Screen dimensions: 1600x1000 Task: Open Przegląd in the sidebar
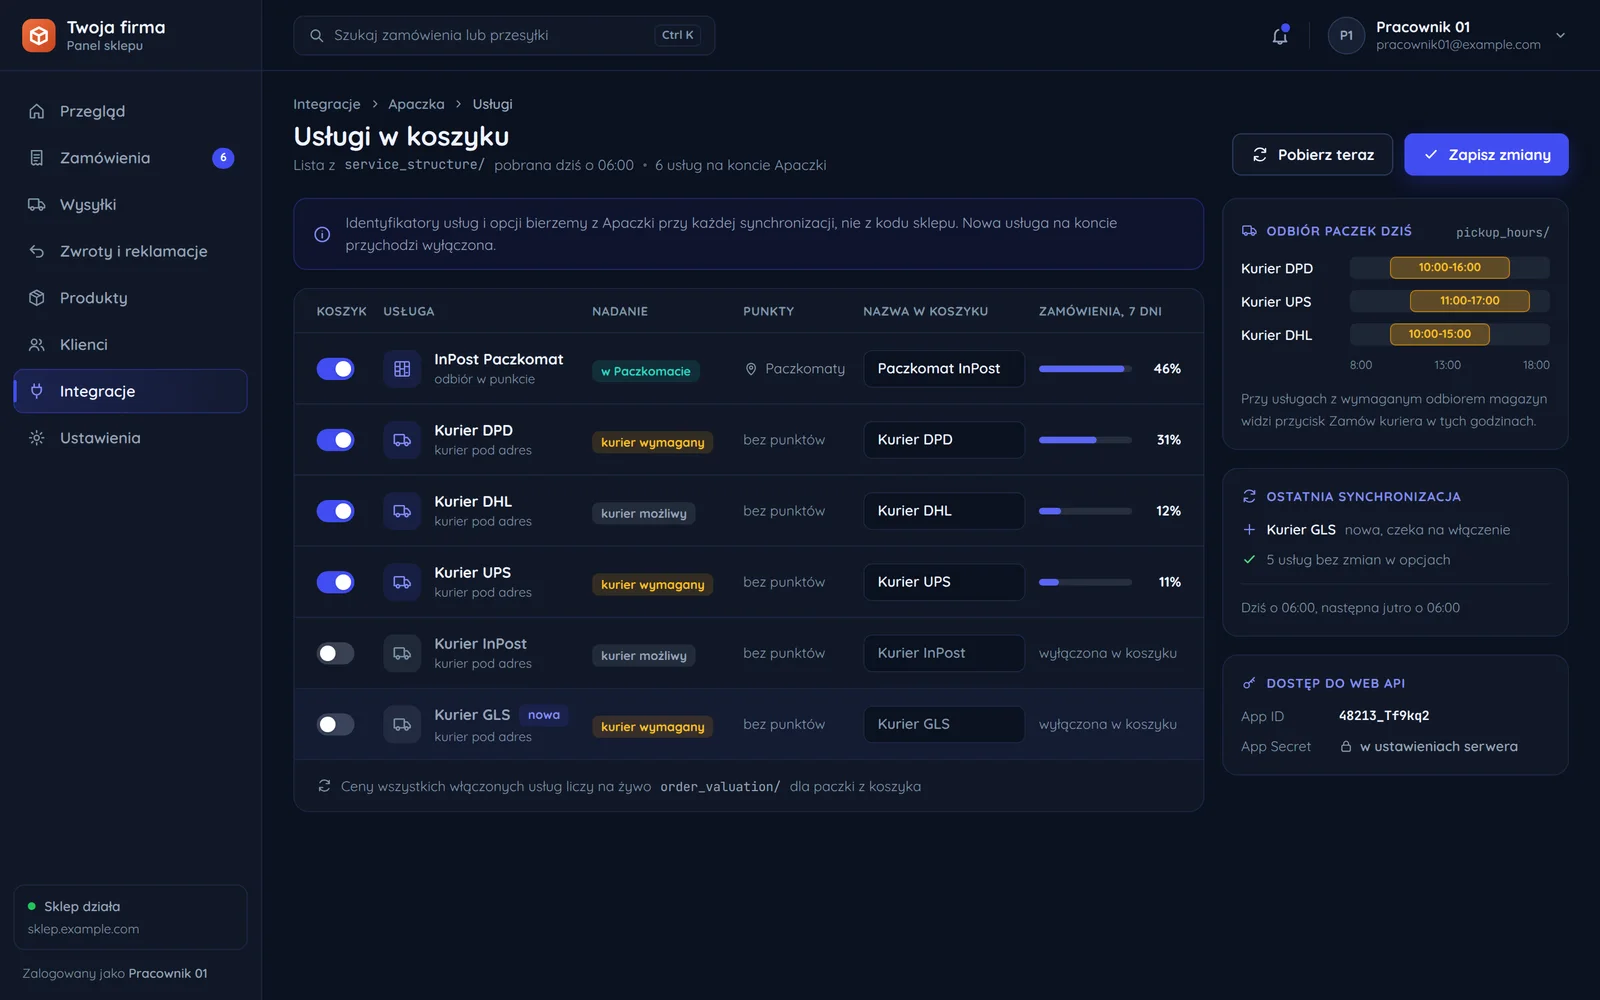click(x=130, y=111)
